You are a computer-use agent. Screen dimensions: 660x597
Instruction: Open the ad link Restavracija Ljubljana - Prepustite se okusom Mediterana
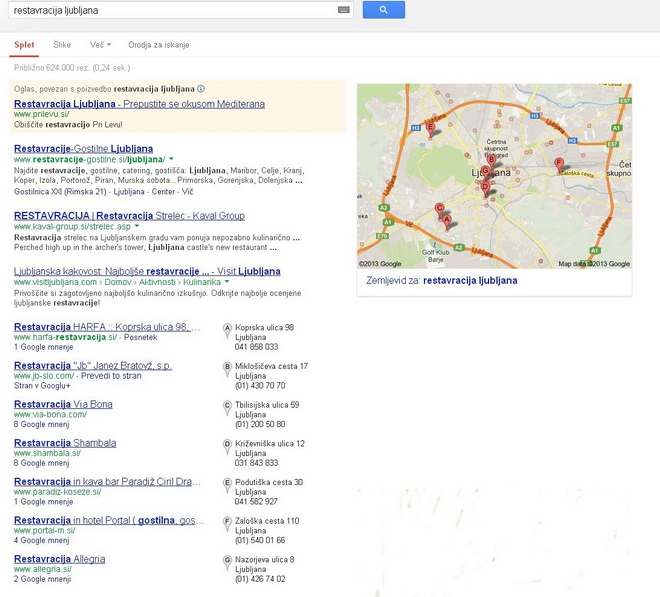[x=139, y=104]
